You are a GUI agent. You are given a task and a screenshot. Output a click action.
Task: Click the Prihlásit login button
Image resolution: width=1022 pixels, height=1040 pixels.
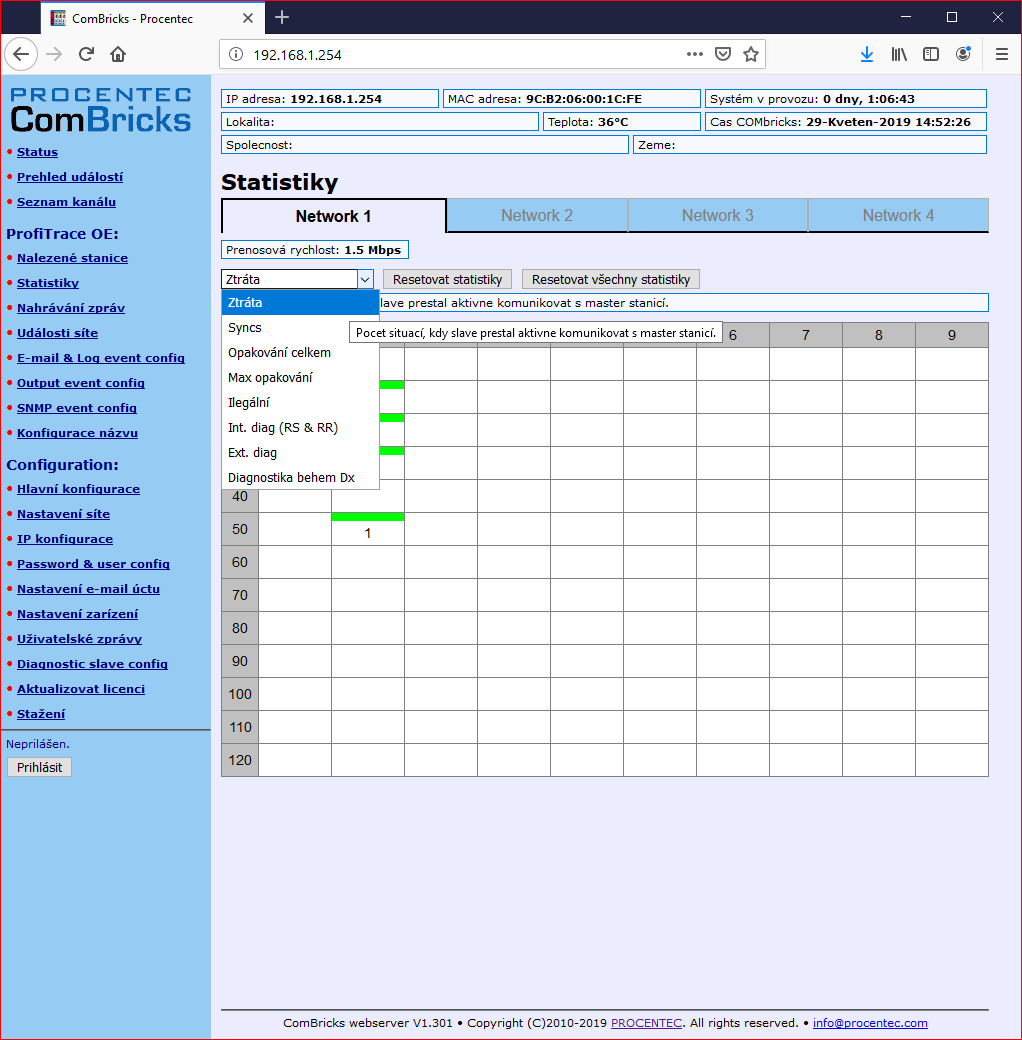(40, 767)
